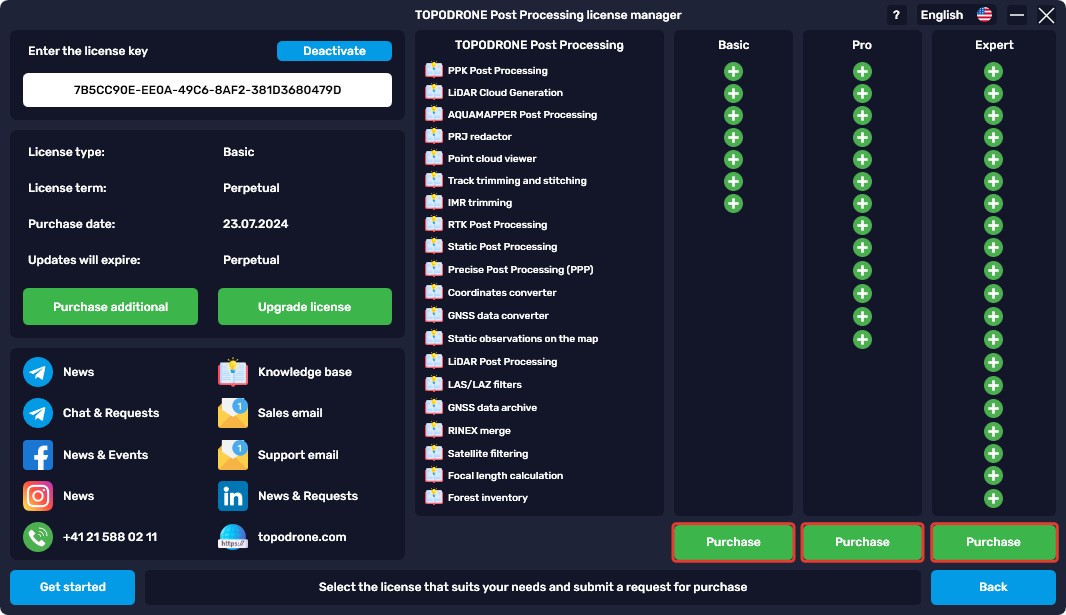The image size is (1066, 615).
Task: Click Basic plus for IMR trimming
Action: [733, 203]
